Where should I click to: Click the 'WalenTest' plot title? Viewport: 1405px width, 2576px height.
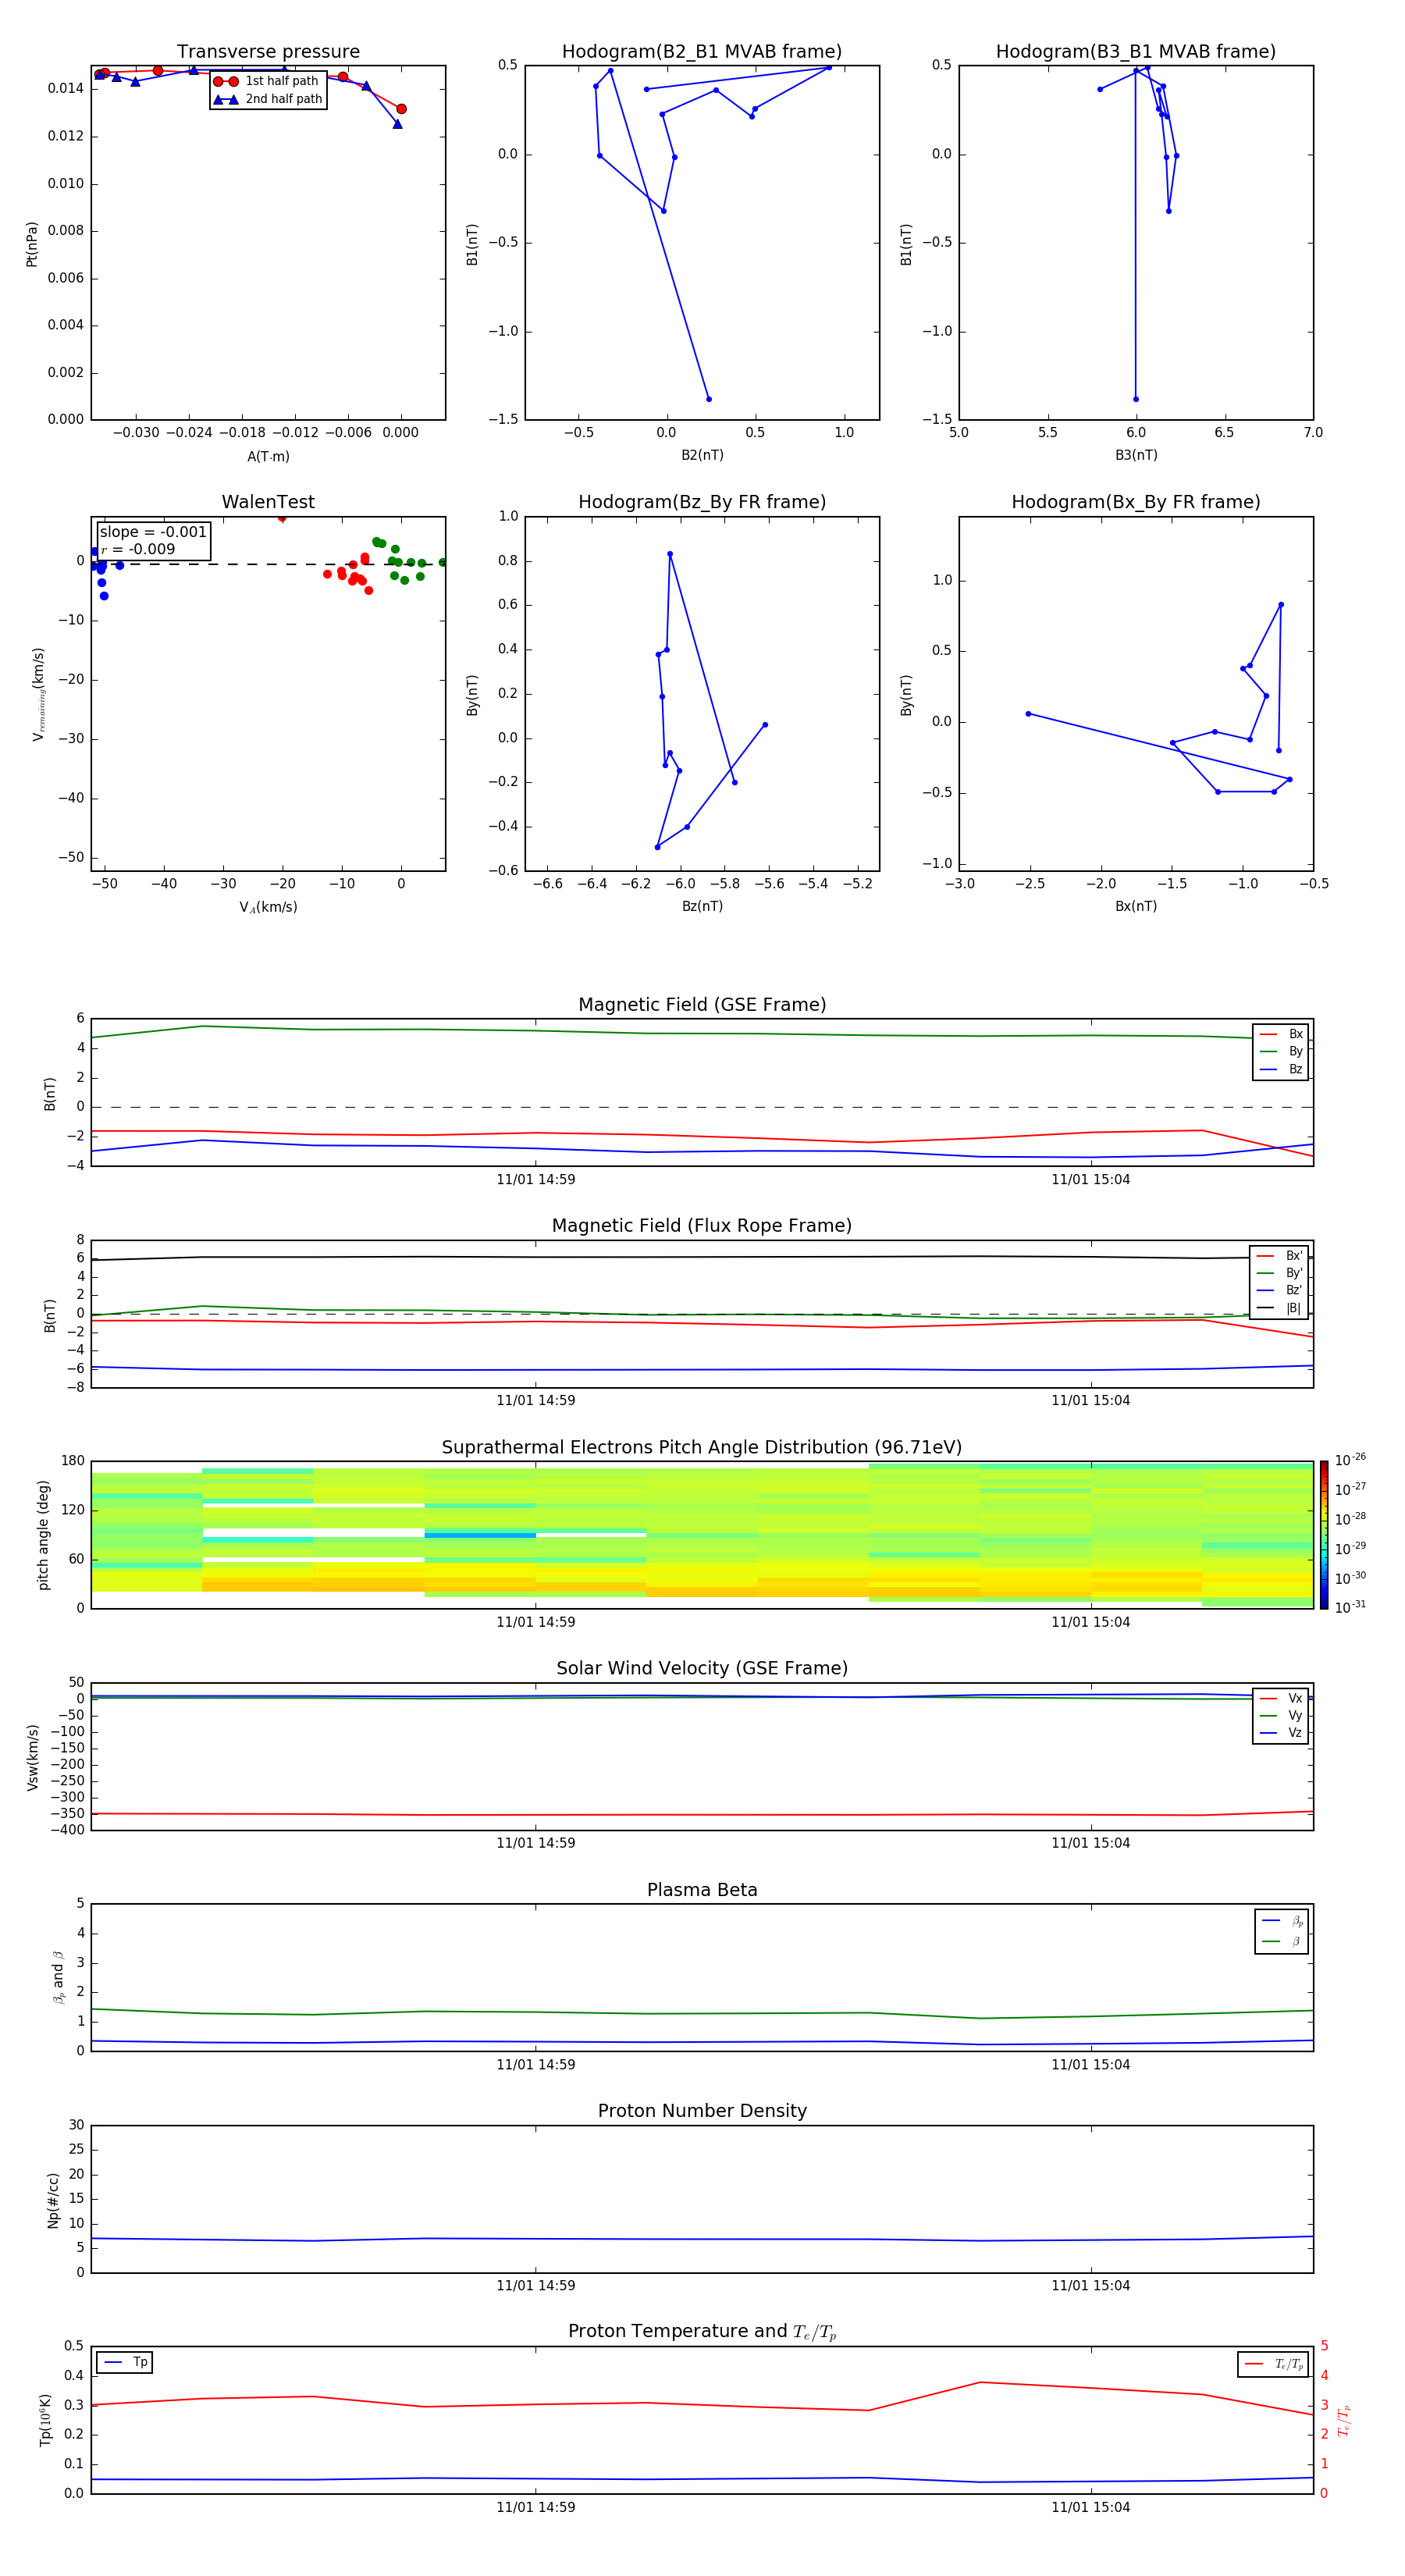click(x=268, y=502)
